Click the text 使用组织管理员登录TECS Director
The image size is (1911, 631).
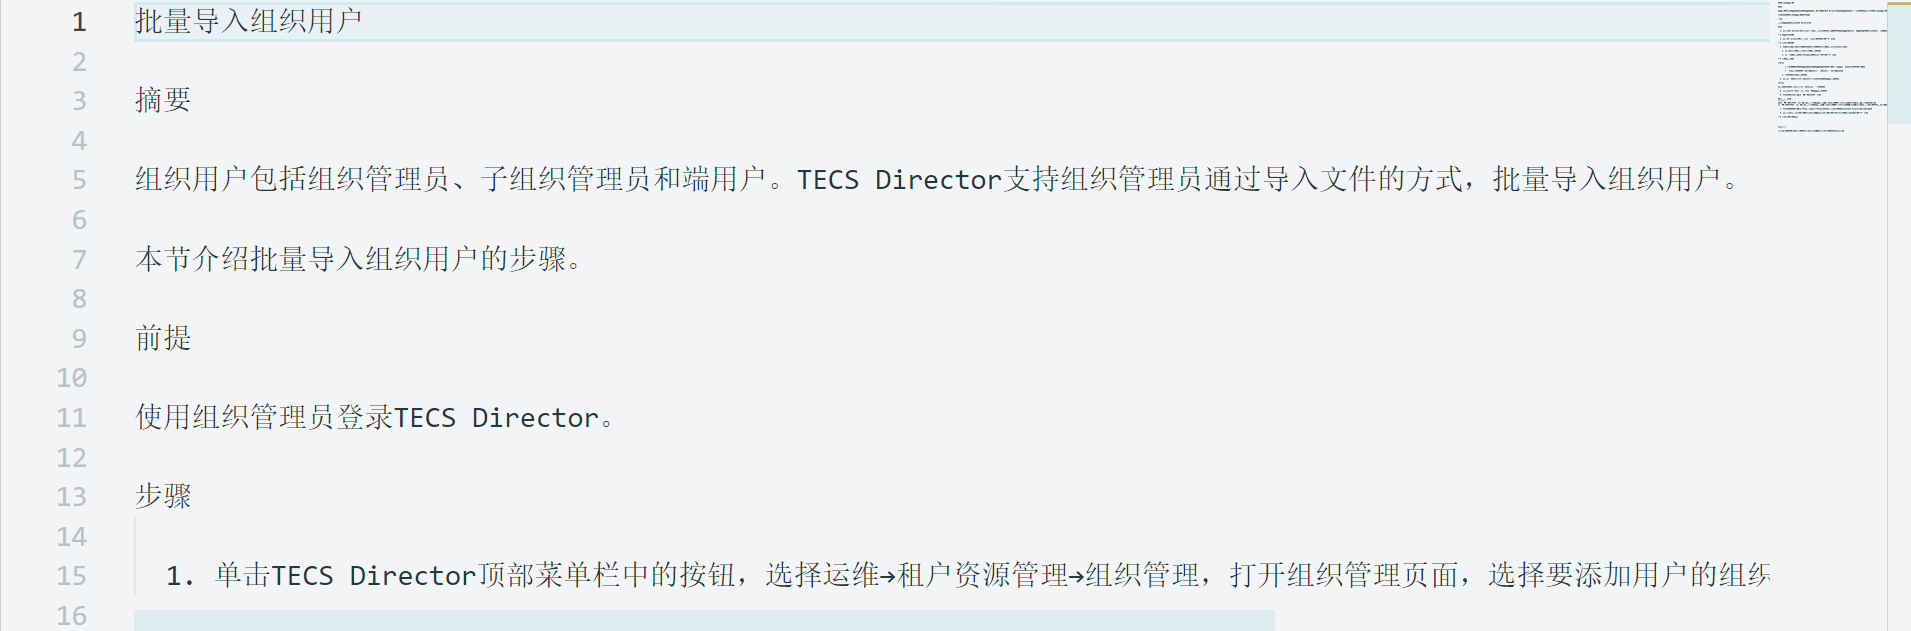[x=373, y=417]
